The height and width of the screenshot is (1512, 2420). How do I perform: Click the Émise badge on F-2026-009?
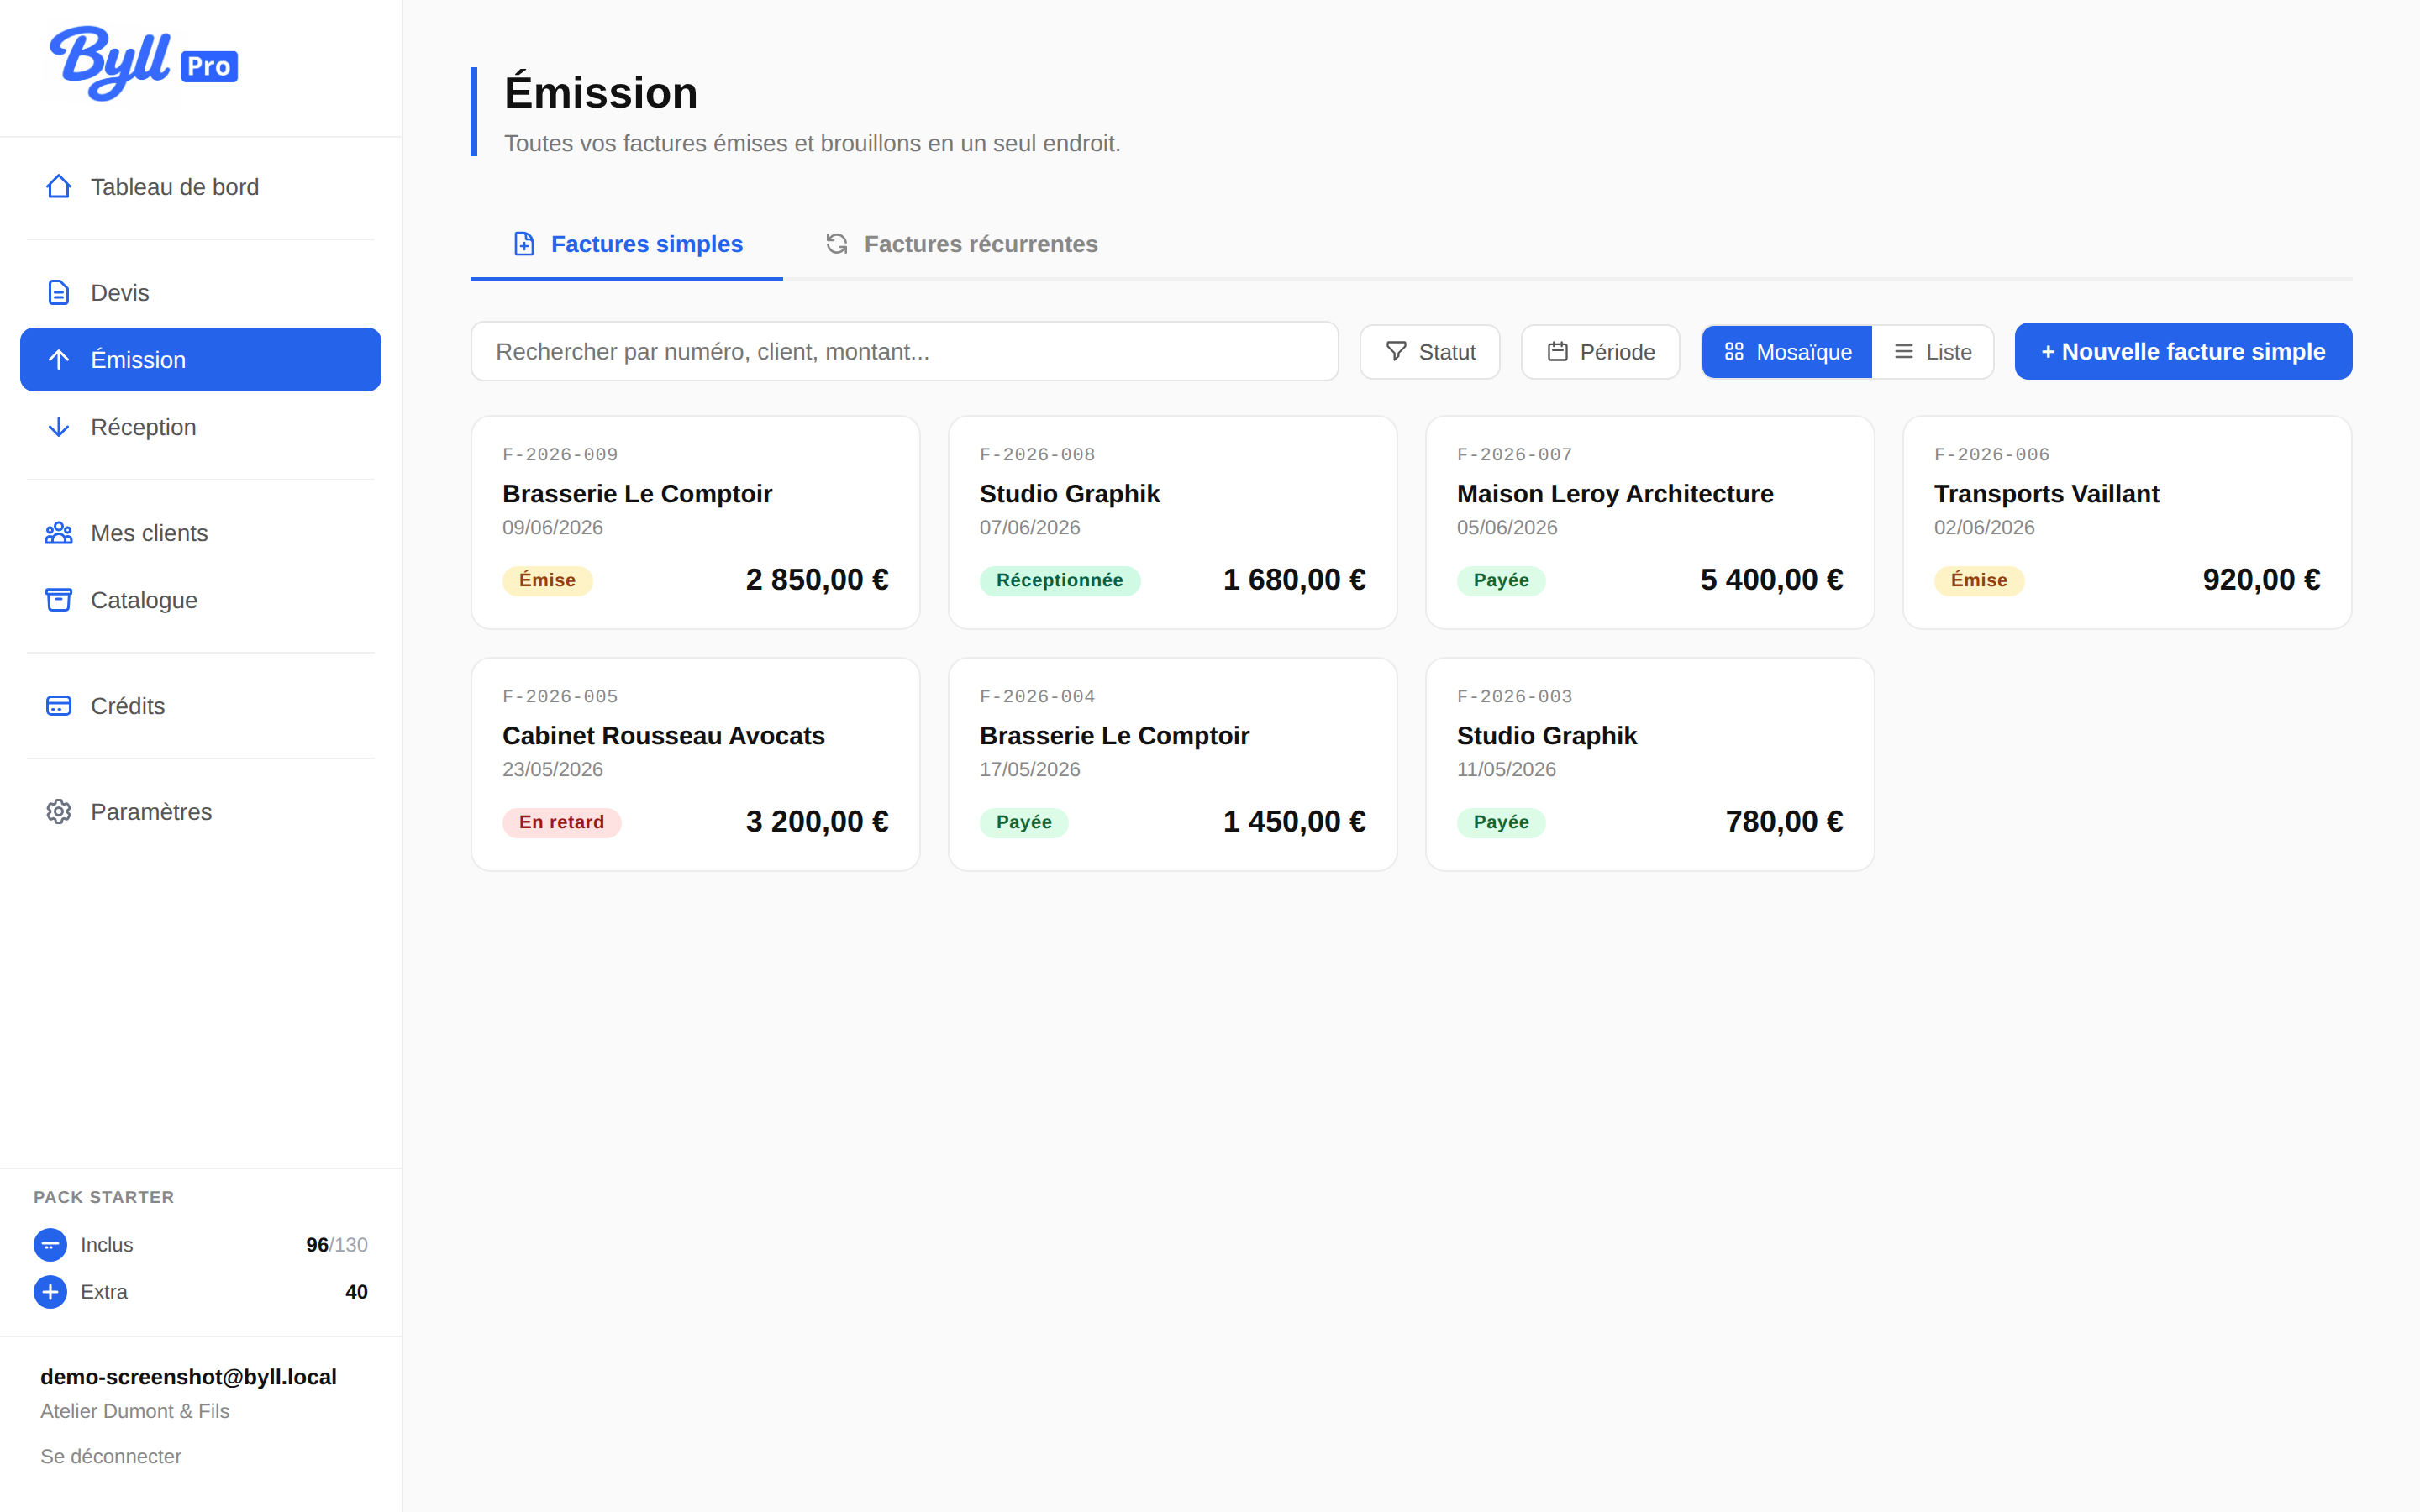pyautogui.click(x=547, y=580)
